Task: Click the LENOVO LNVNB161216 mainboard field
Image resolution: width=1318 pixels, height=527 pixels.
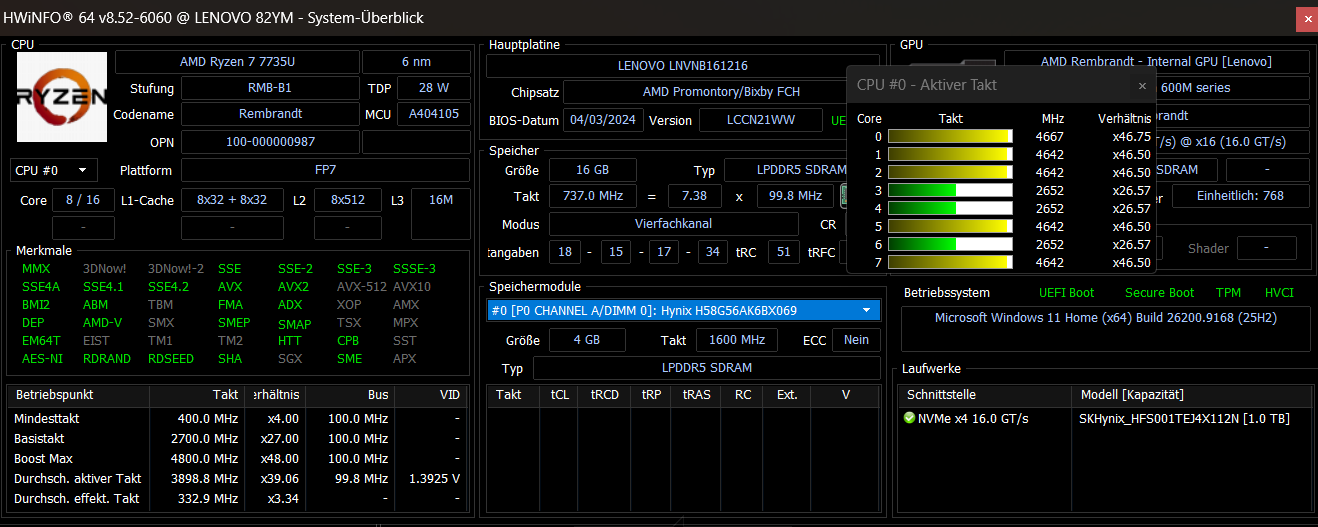Action: coord(683,66)
